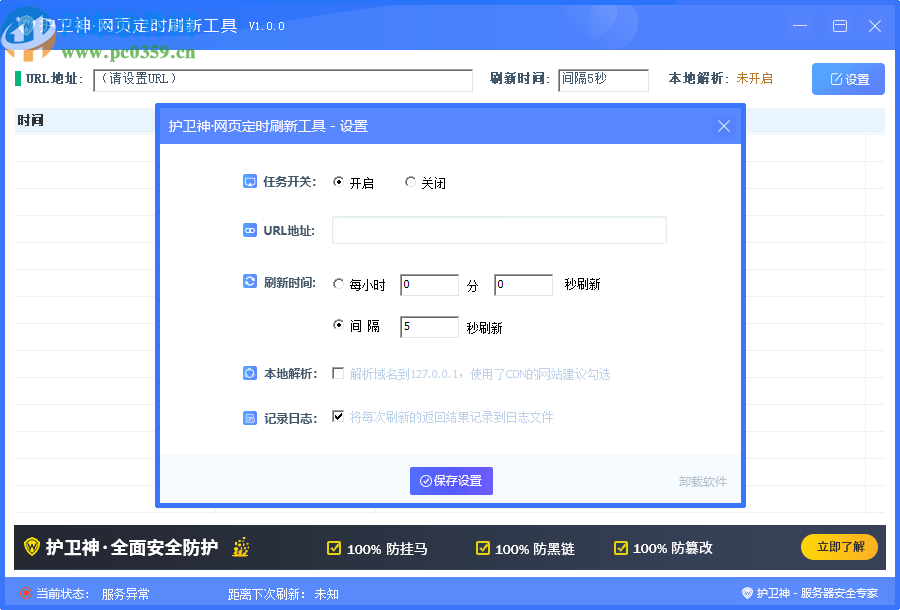
Task: Click the URL address input field
Action: [x=499, y=230]
